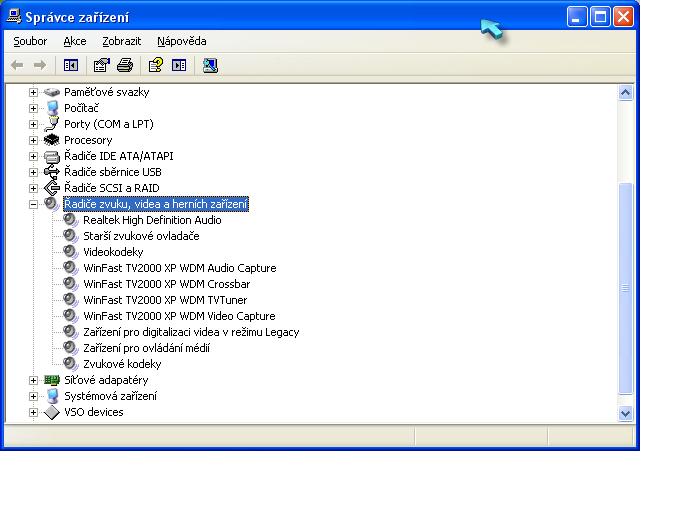
Task: Select the VSO devices label
Action: pos(93,413)
